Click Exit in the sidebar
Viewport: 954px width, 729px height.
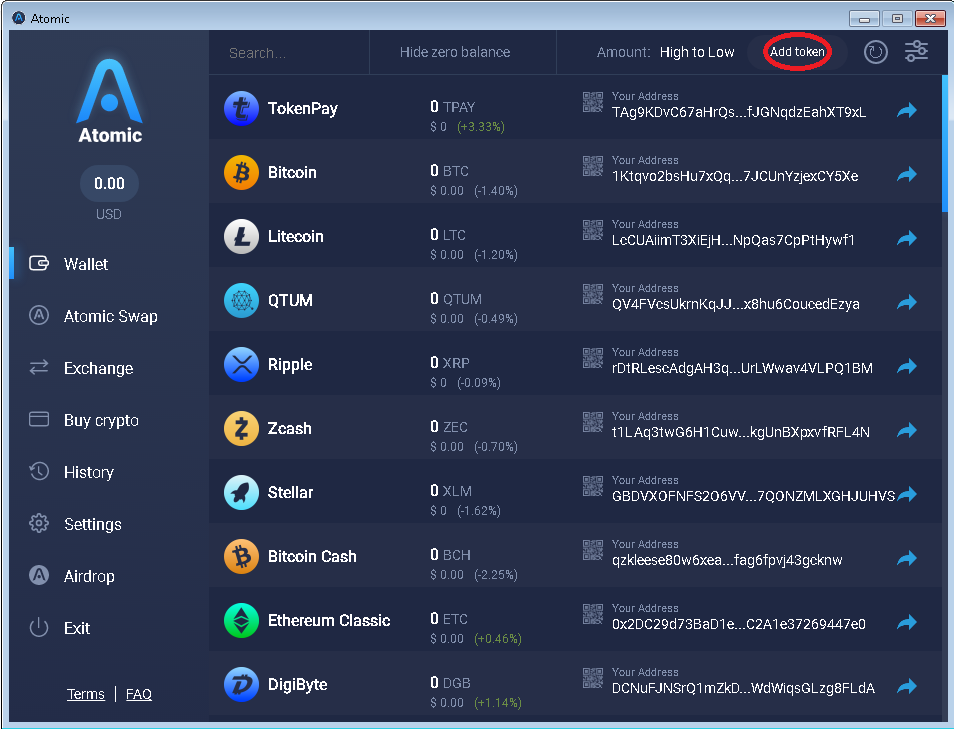click(77, 628)
